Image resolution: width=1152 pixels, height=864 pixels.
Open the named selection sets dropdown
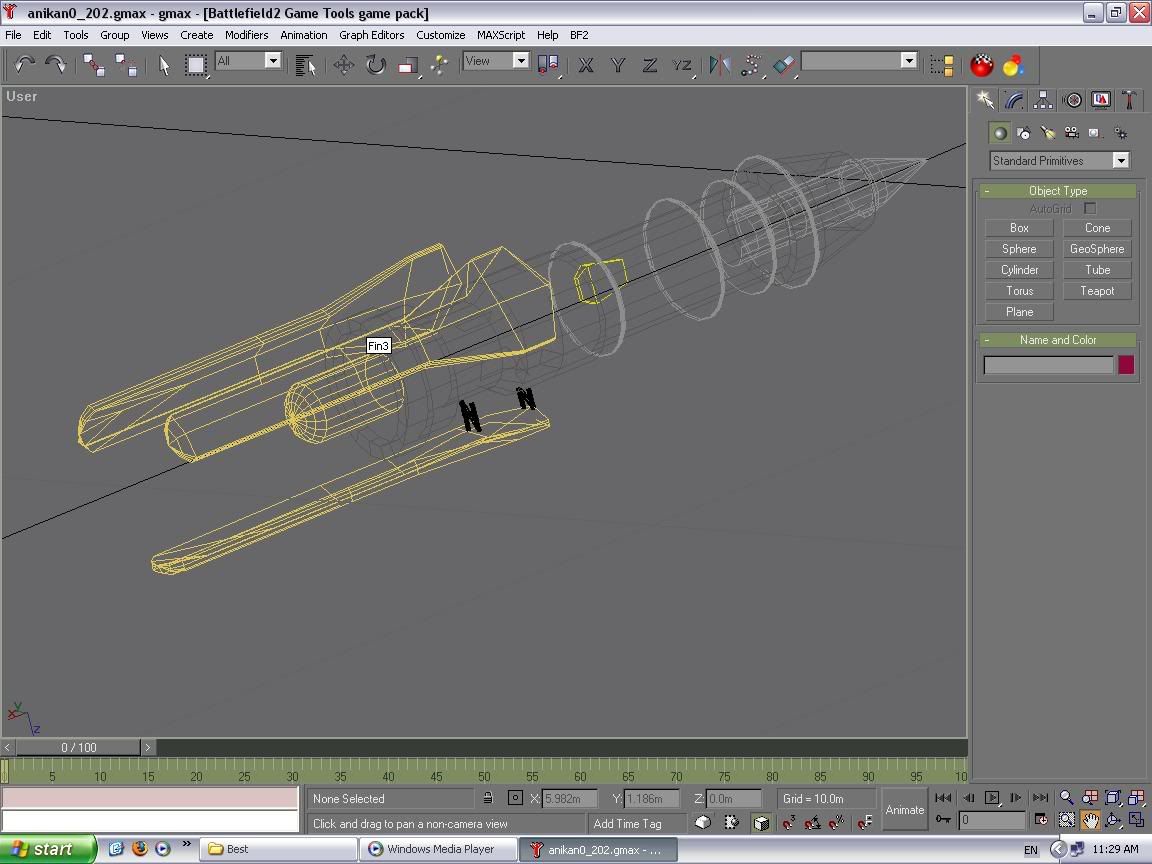tap(859, 61)
